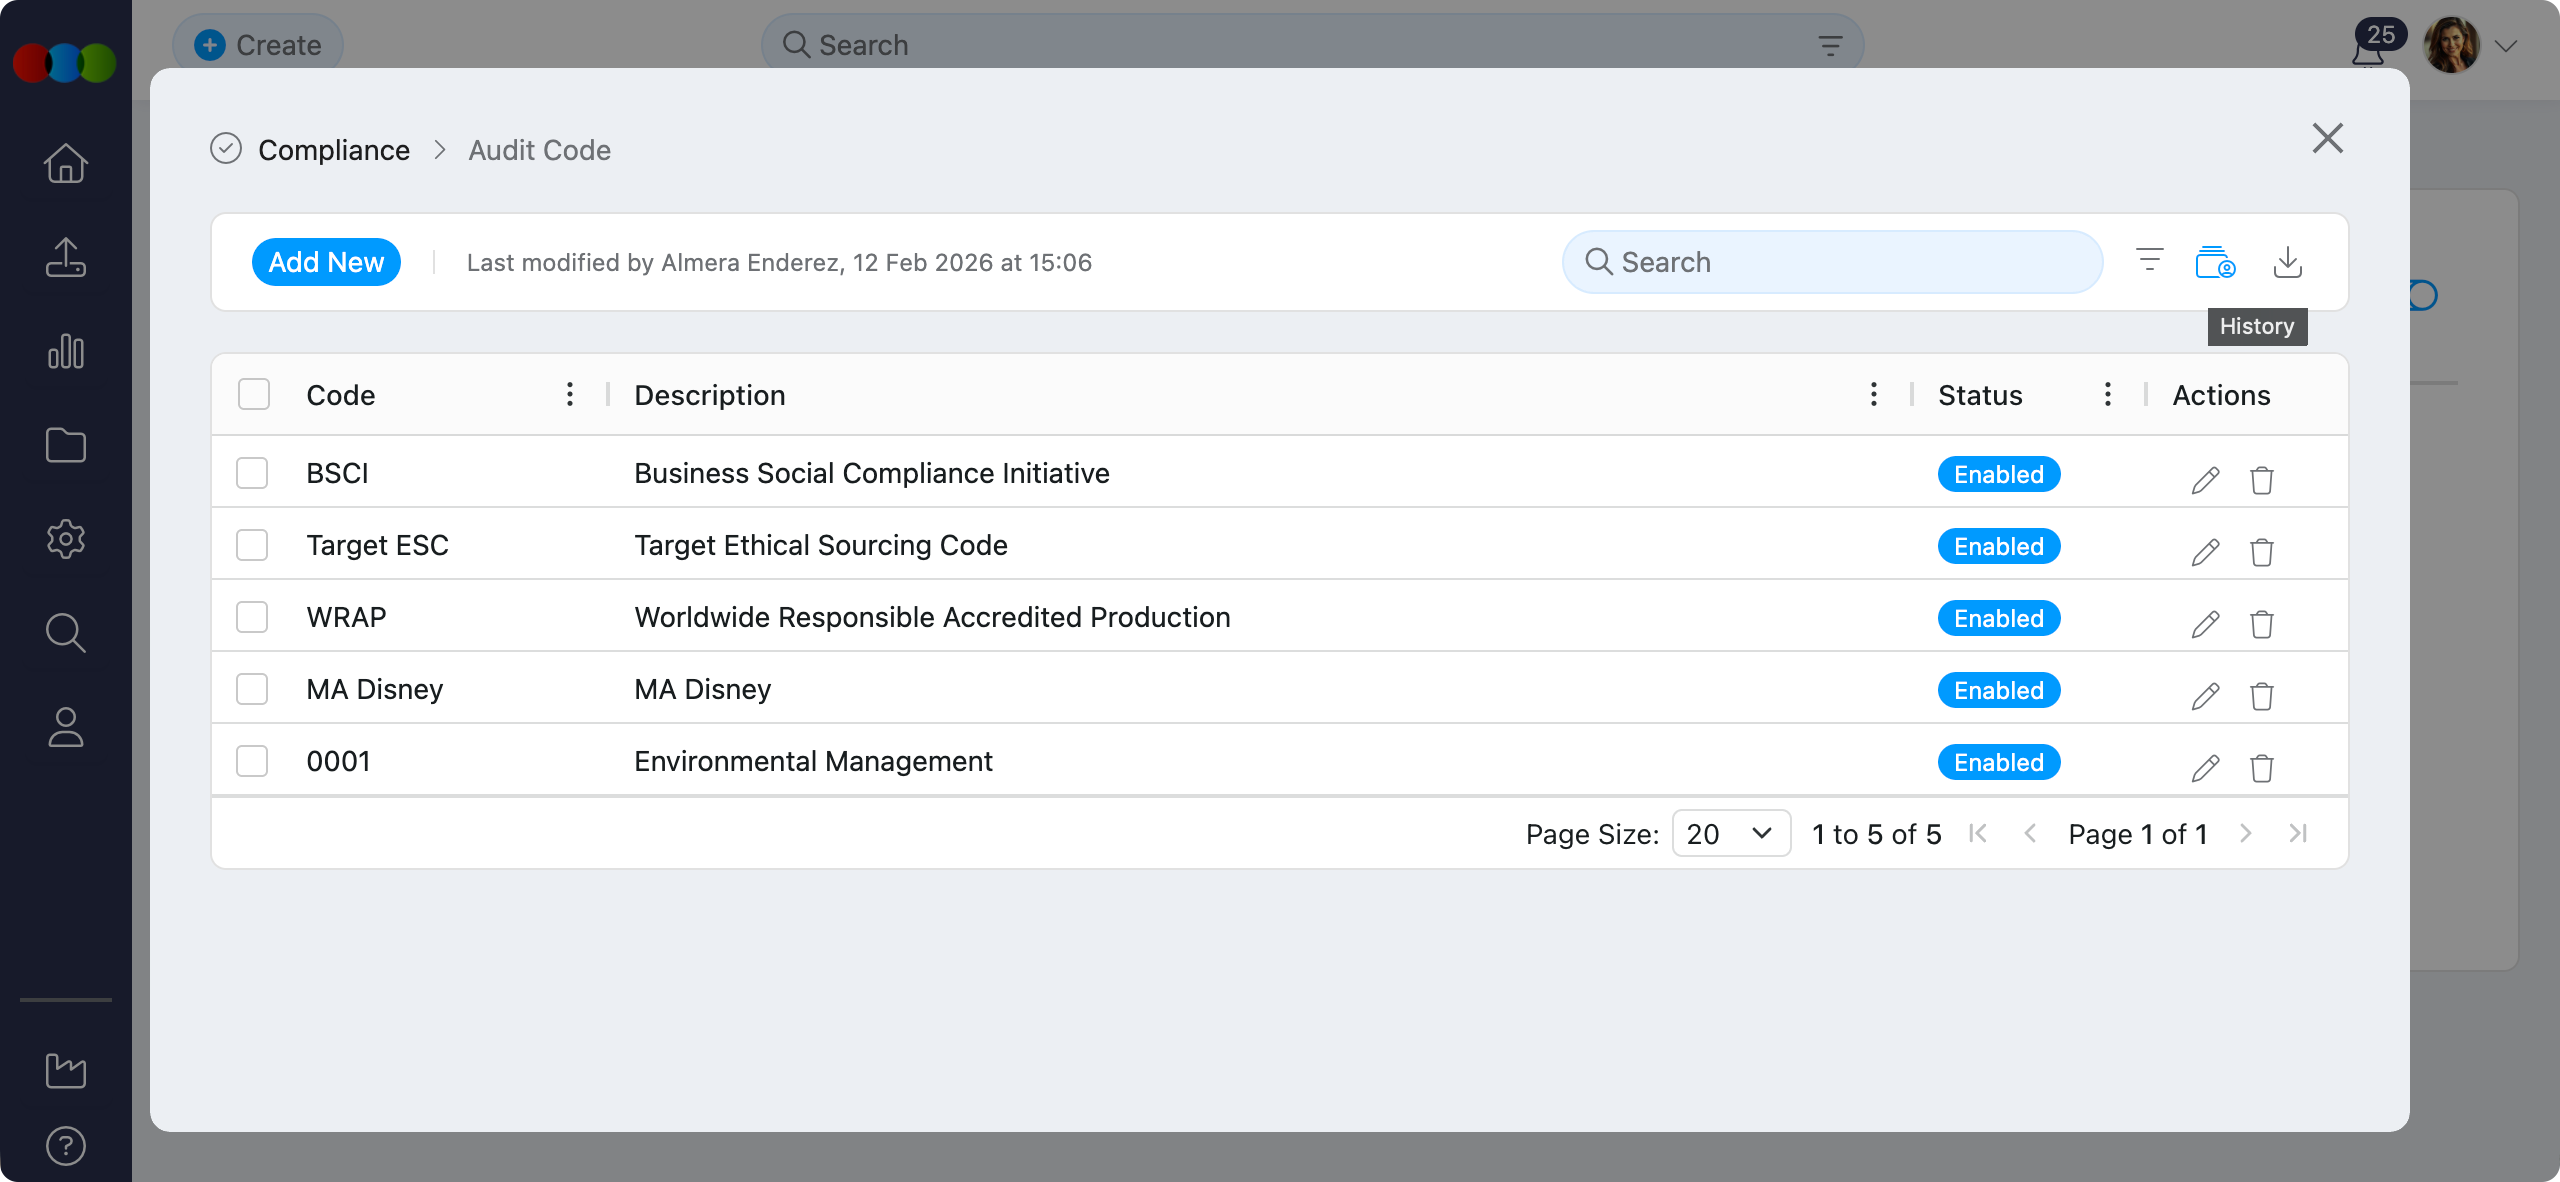Toggle the select-all header checkbox
The height and width of the screenshot is (1182, 2560).
[x=254, y=394]
